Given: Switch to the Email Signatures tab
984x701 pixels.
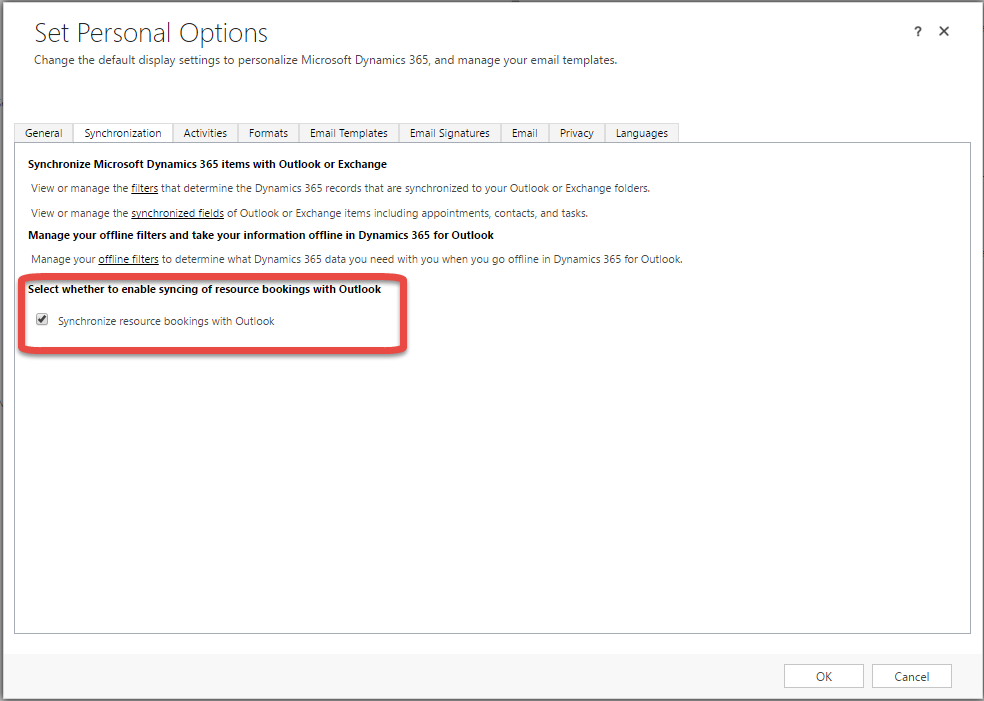Looking at the screenshot, I should (449, 133).
